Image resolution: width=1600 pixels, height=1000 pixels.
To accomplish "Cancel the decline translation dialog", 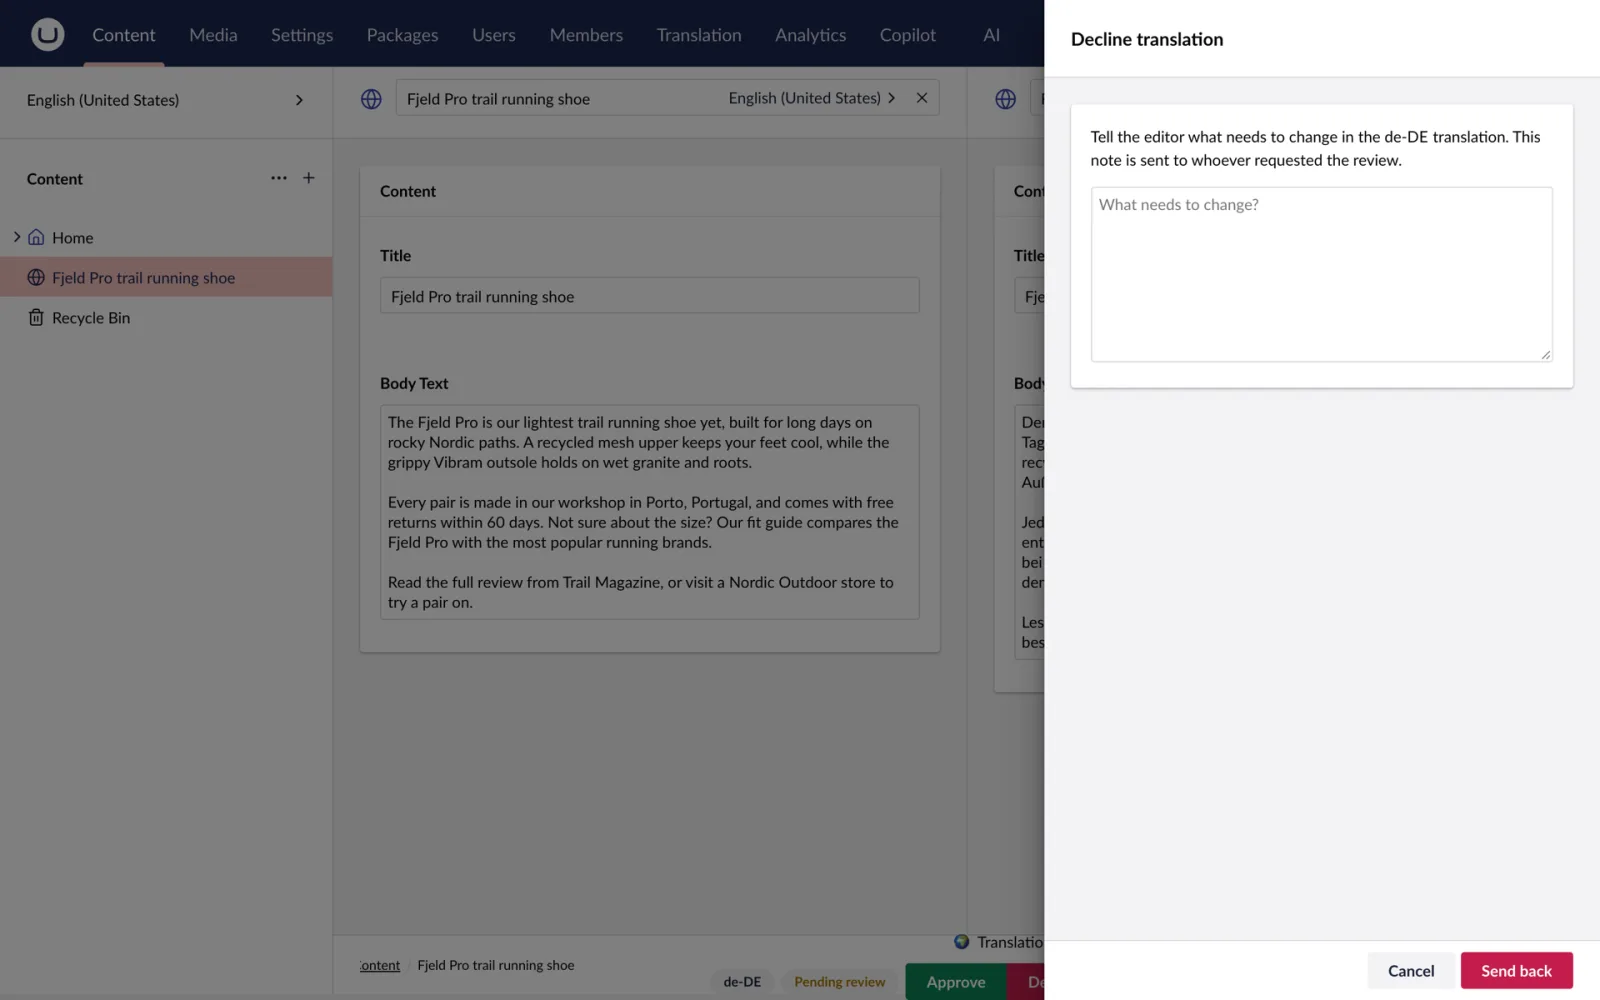I will [x=1411, y=970].
